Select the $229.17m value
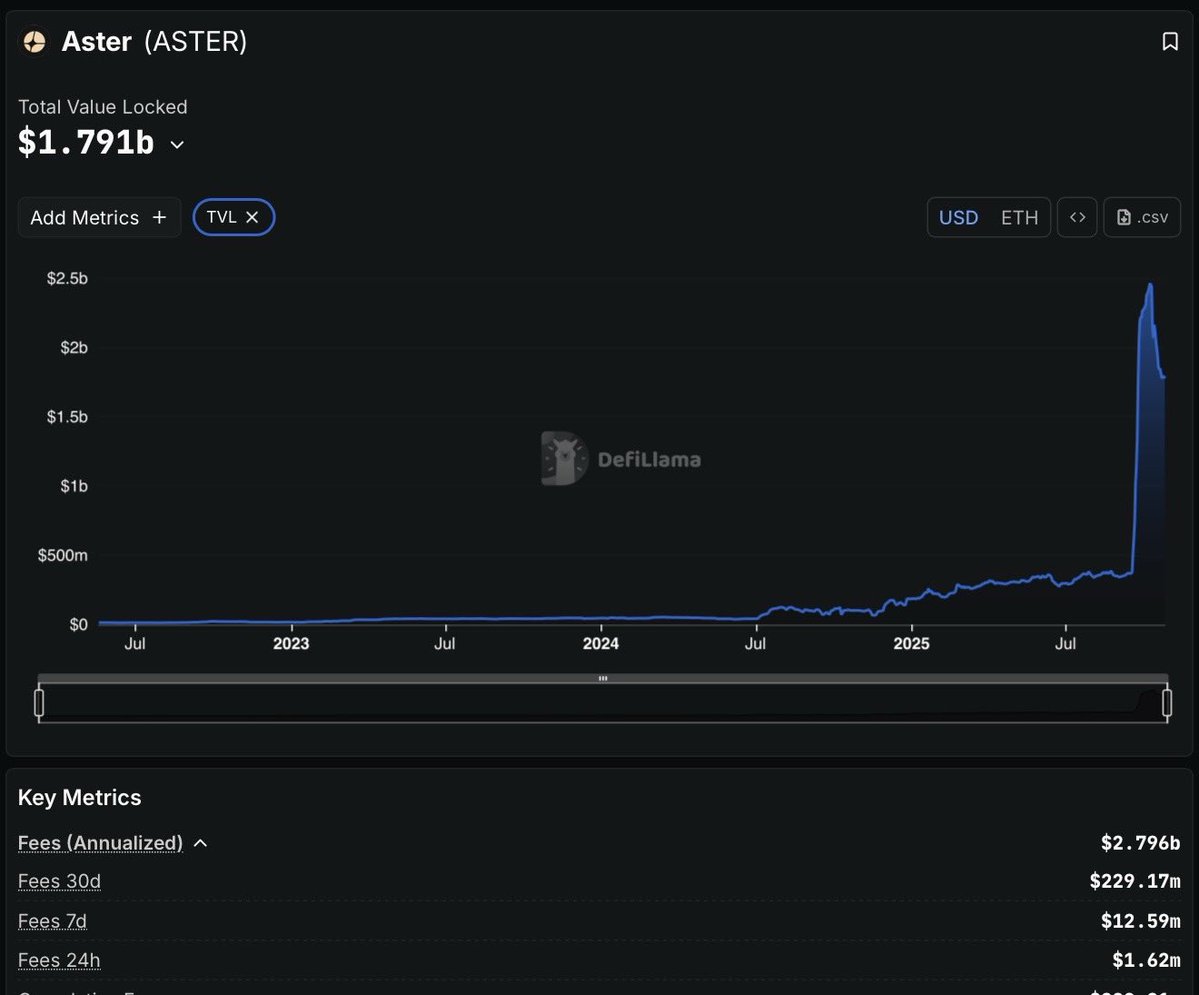1199x995 pixels. (1135, 881)
